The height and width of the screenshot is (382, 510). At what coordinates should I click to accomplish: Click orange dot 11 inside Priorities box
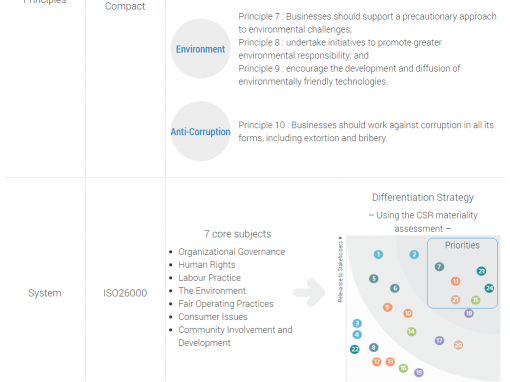click(x=455, y=281)
